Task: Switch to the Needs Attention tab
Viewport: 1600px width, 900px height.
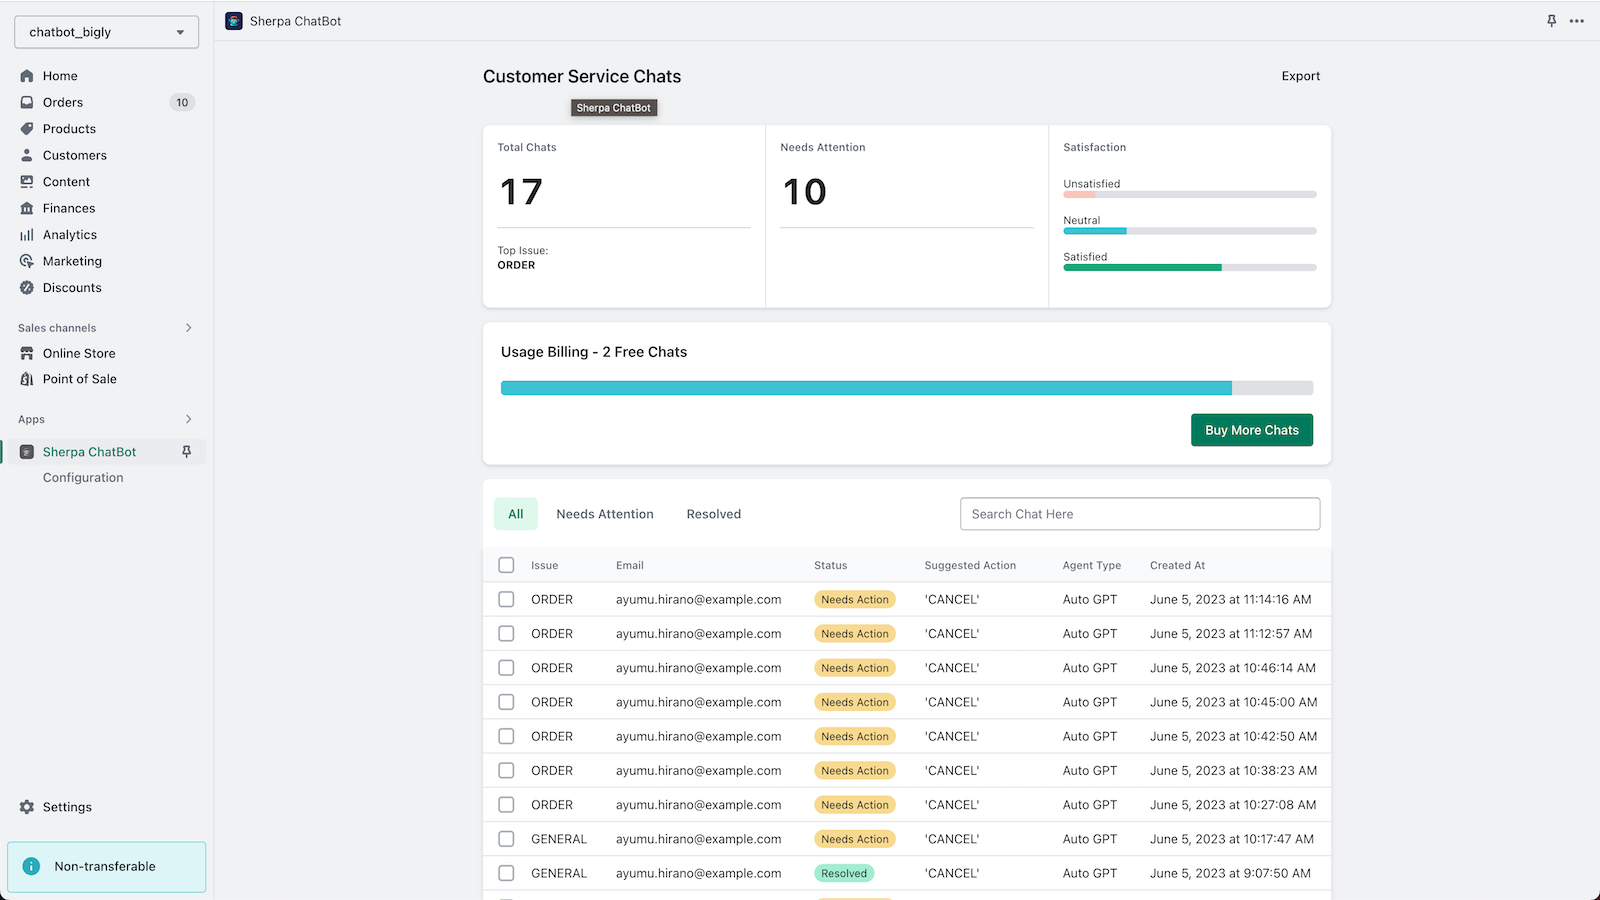Action: tap(605, 514)
